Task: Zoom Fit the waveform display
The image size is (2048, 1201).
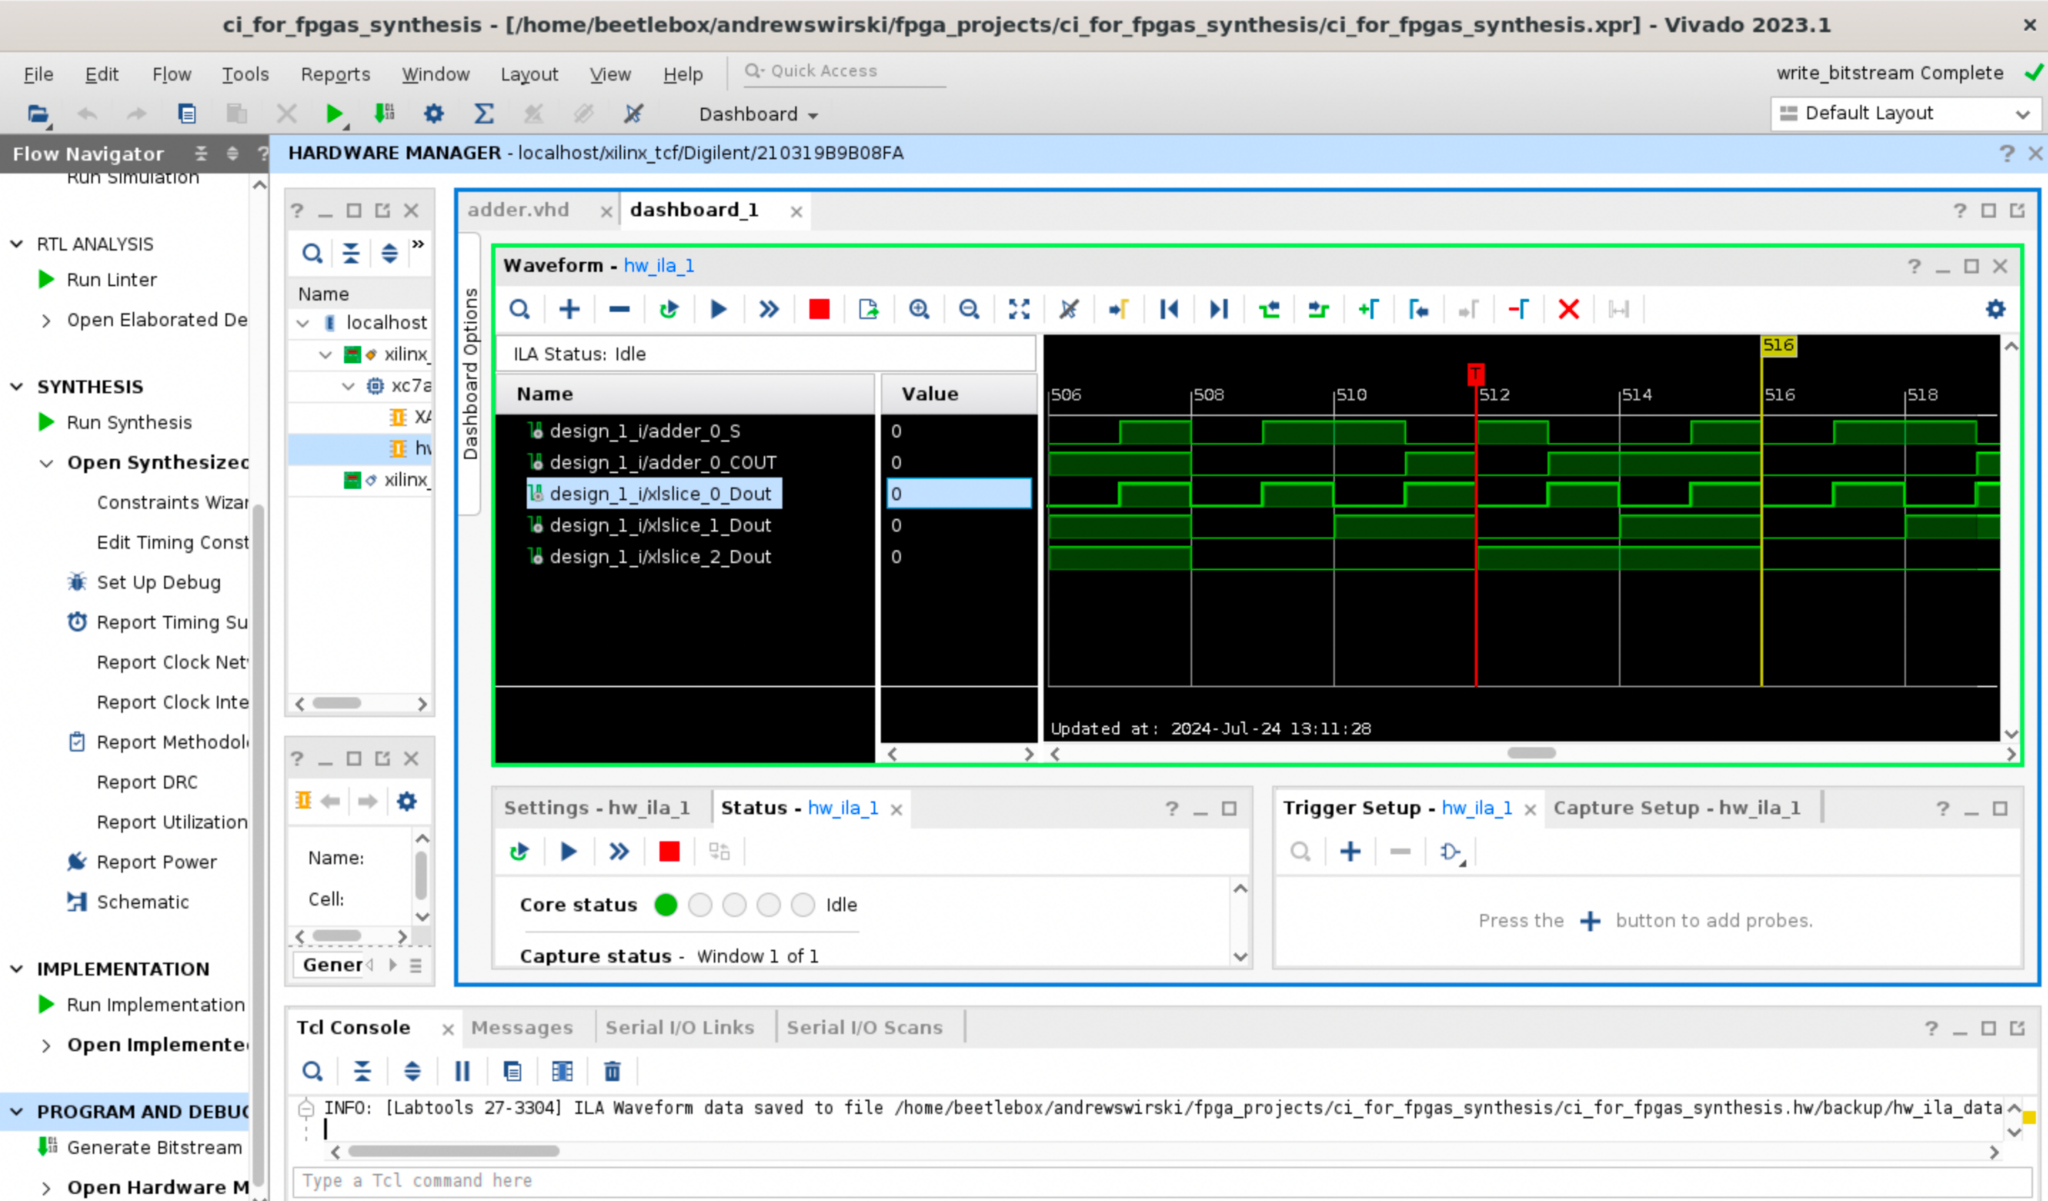Action: click(1019, 309)
